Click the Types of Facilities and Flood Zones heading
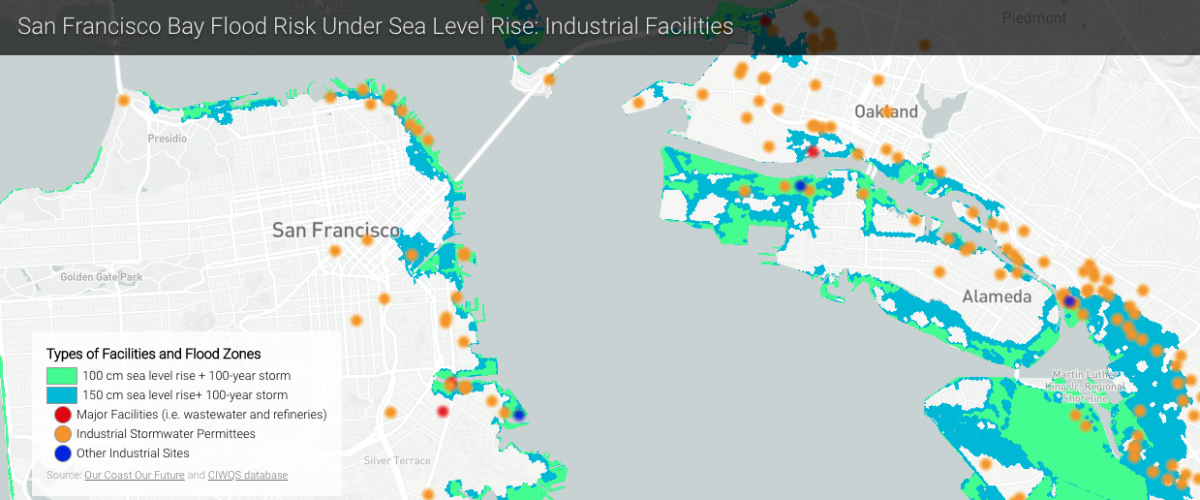This screenshot has height=500, width=1200. [x=153, y=354]
